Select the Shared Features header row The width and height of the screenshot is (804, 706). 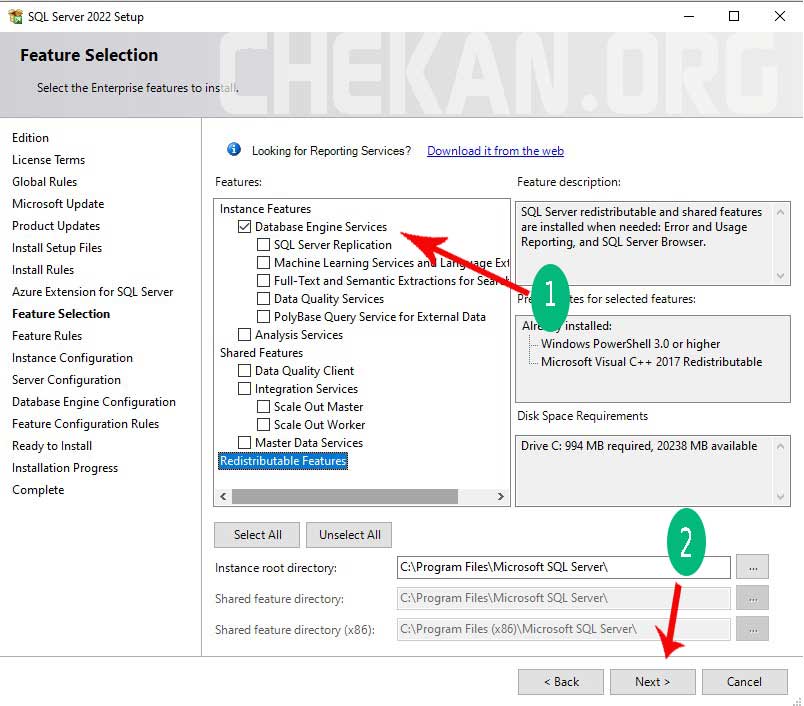(x=261, y=353)
